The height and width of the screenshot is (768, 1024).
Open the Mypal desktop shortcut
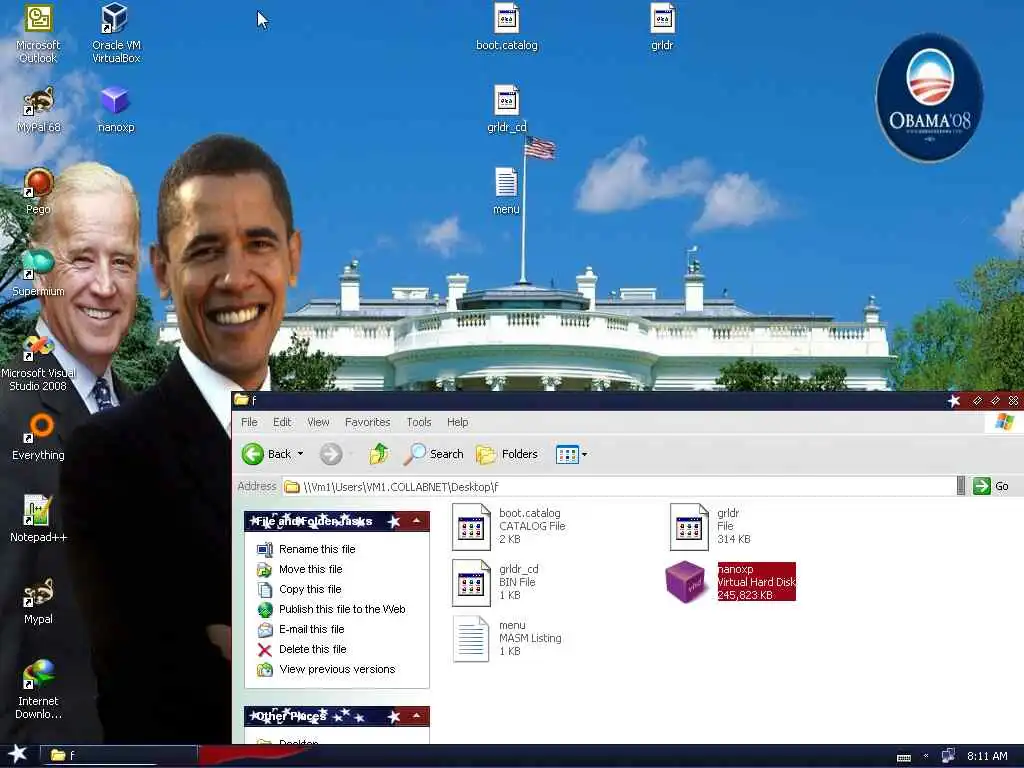[38, 601]
